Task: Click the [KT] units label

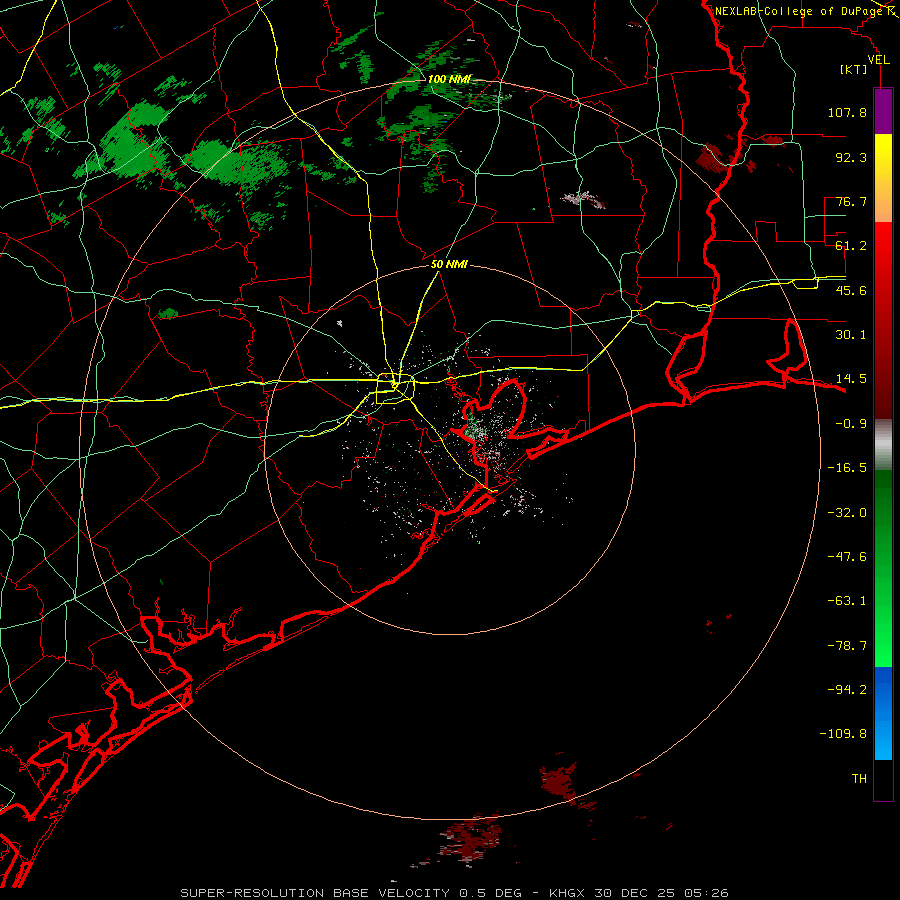Action: 854,69
